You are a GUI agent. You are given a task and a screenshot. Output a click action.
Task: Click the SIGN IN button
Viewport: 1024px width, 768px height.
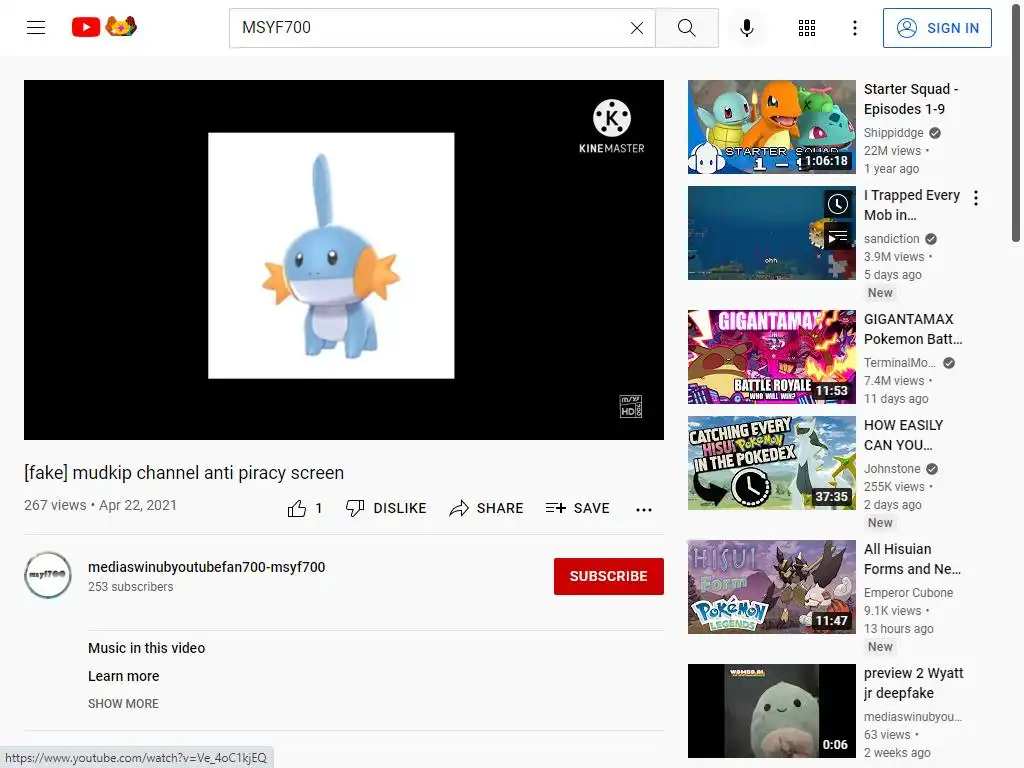pyautogui.click(x=936, y=28)
